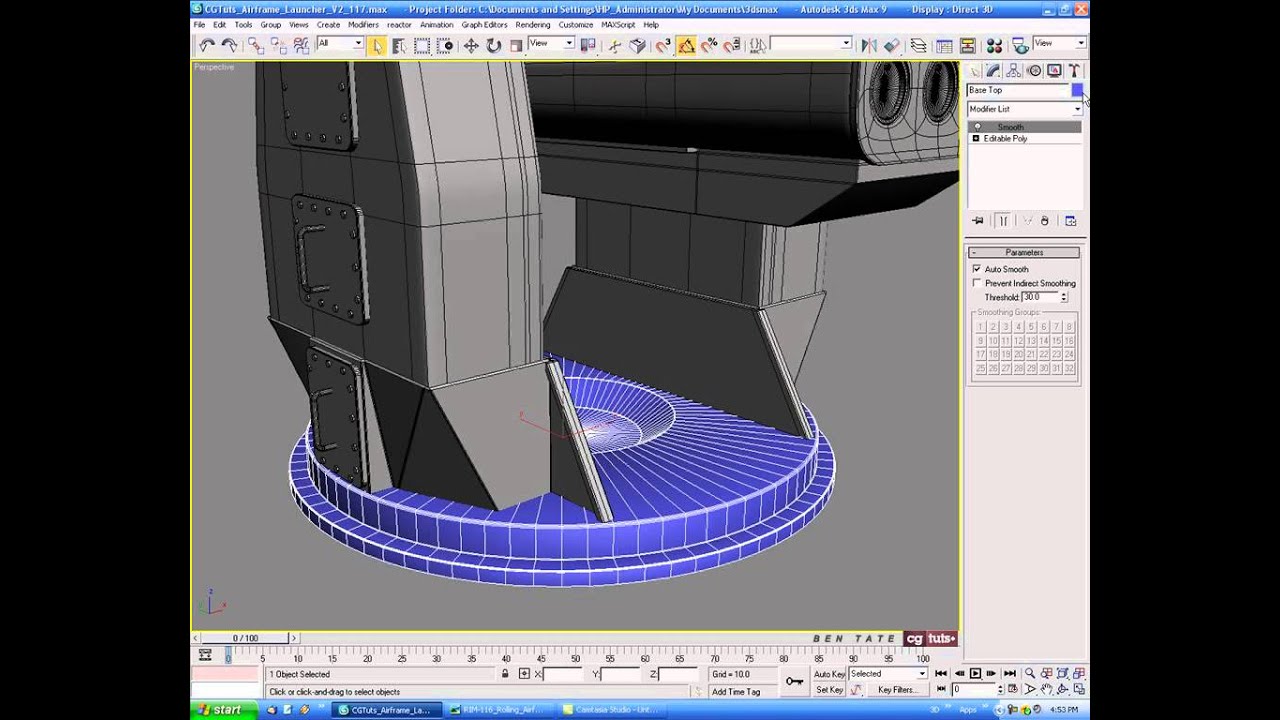The image size is (1280, 720).
Task: Expand the Editable Poly stack entry
Action: [x=976, y=139]
